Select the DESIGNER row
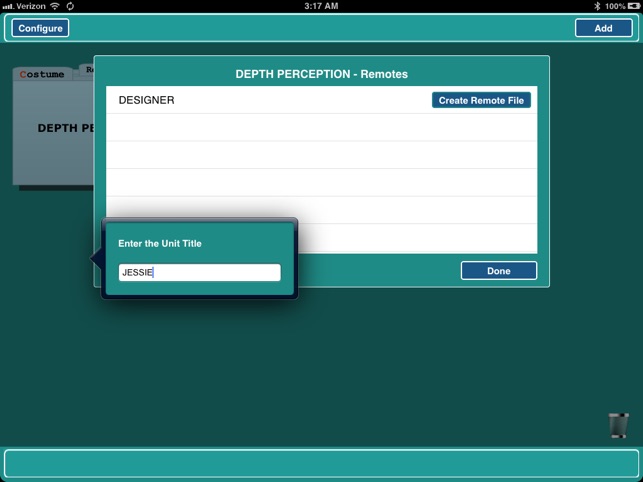Viewport: 643px width, 482px height. [x=322, y=100]
